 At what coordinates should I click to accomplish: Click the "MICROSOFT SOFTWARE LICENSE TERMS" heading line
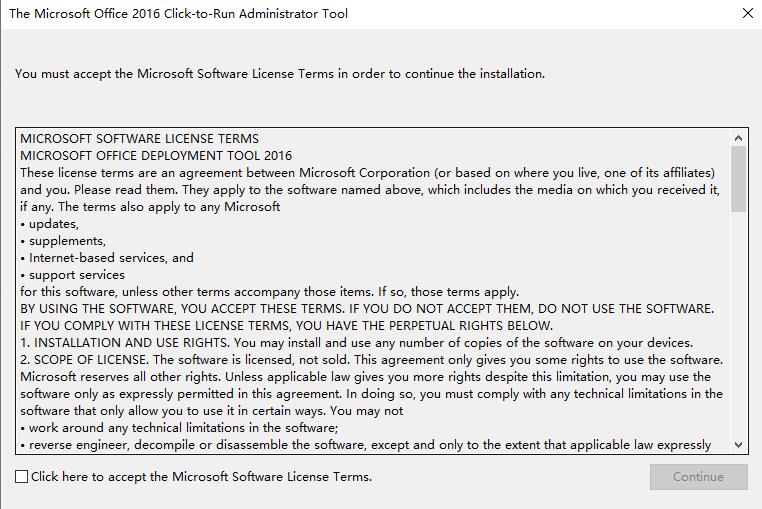(x=139, y=139)
